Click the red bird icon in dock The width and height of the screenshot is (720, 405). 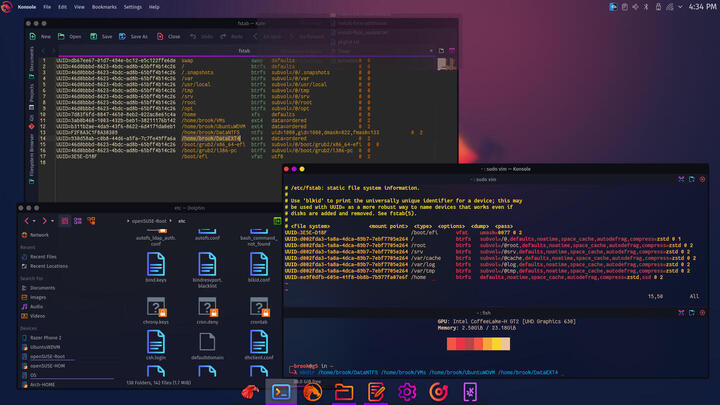pos(250,392)
